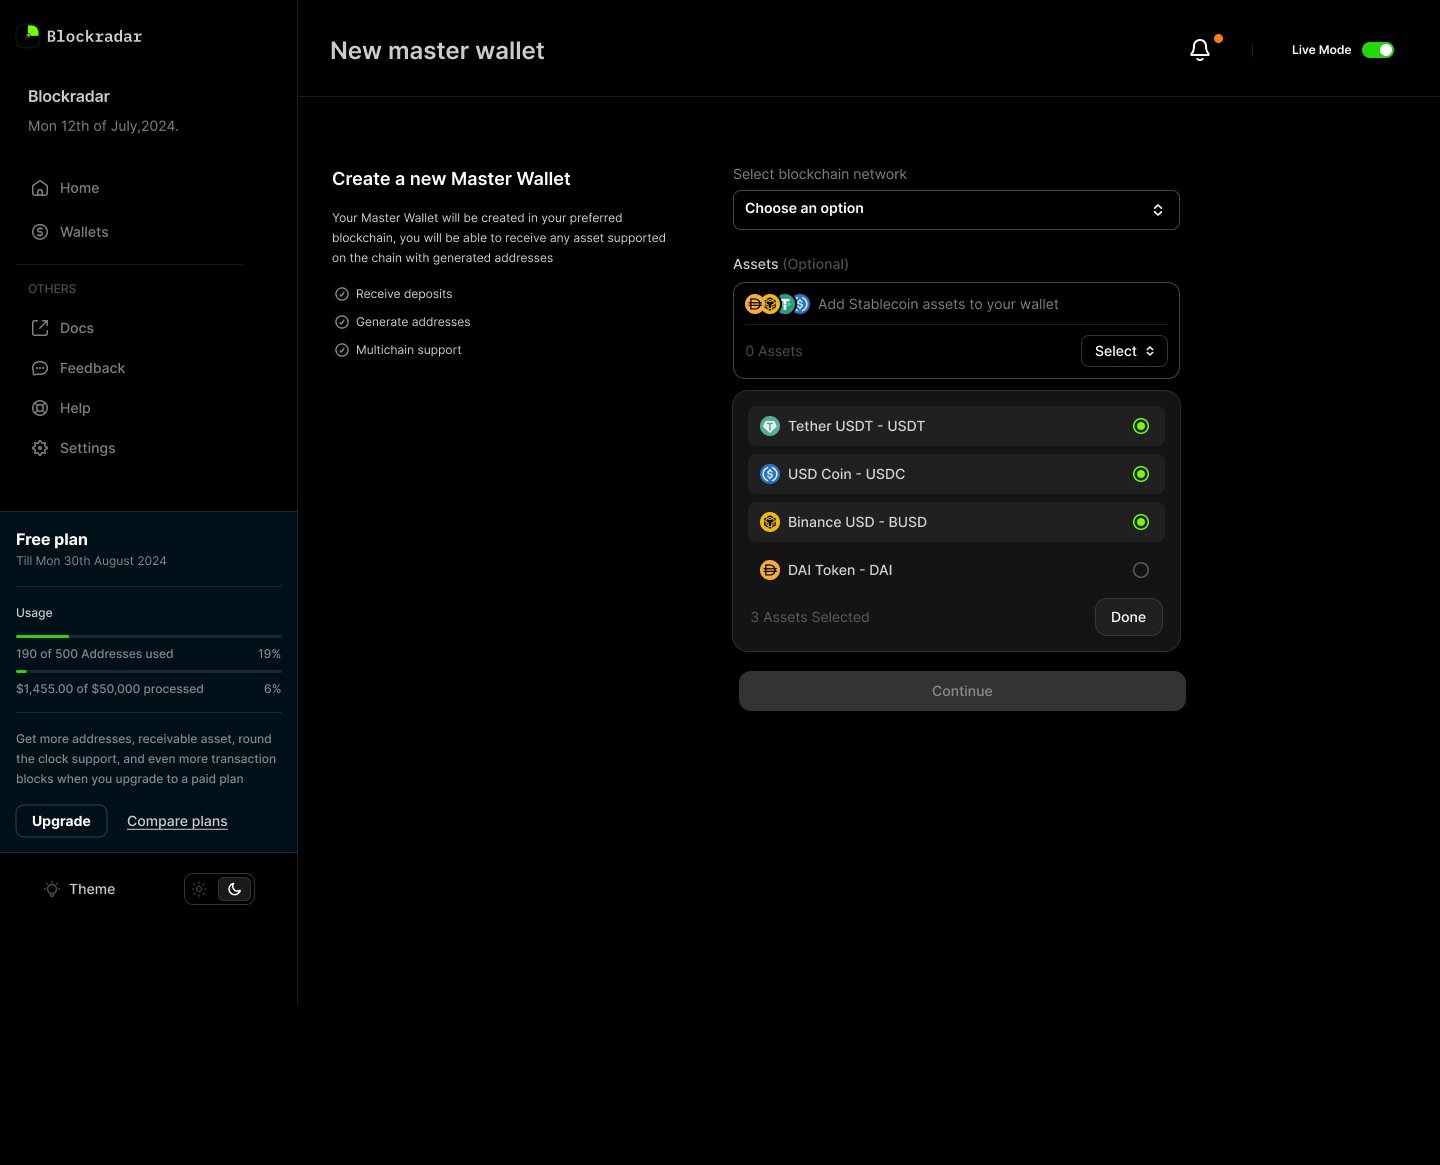Click the USD Coin USDC coin icon
The image size is (1440, 1165).
pyautogui.click(x=770, y=474)
